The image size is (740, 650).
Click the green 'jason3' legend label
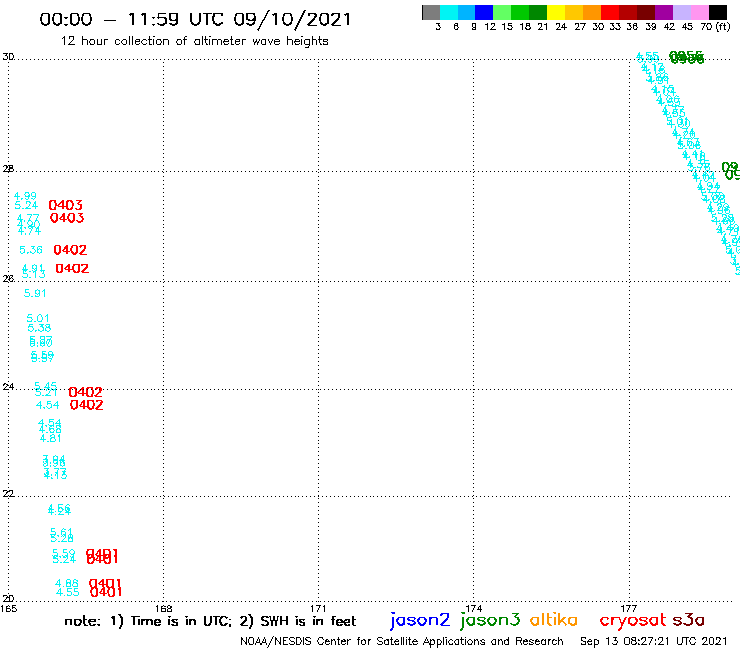click(490, 620)
